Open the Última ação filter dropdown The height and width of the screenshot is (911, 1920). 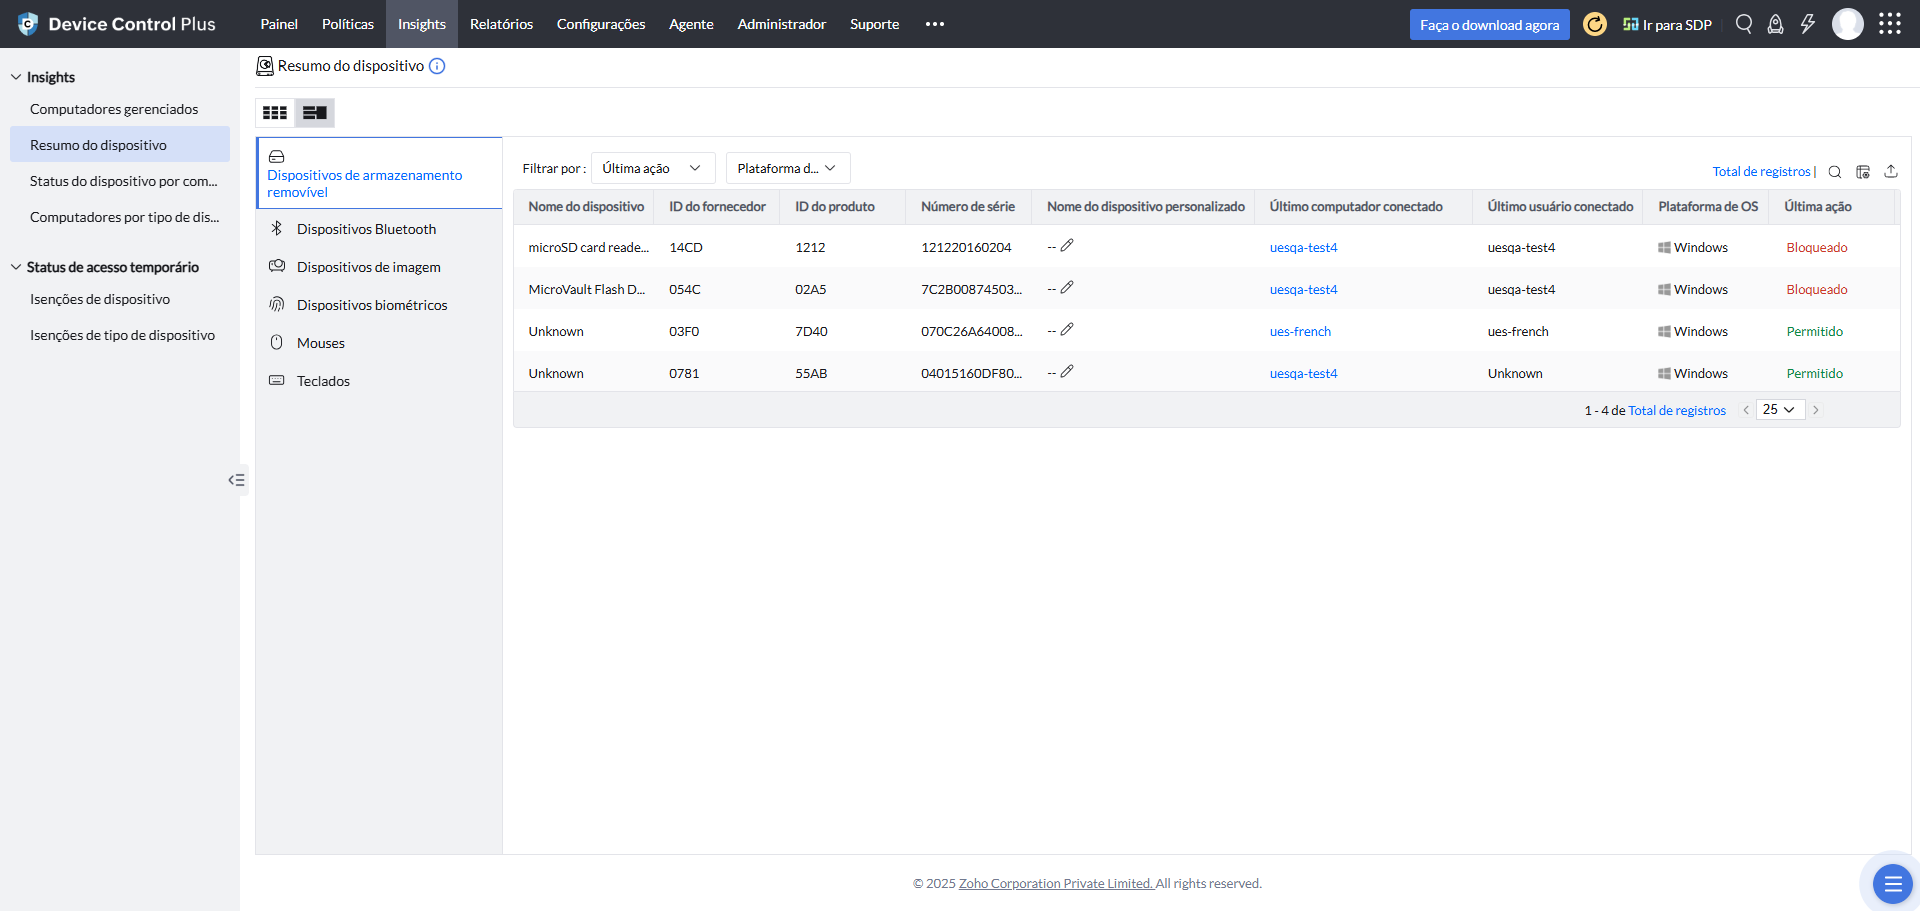coord(652,168)
